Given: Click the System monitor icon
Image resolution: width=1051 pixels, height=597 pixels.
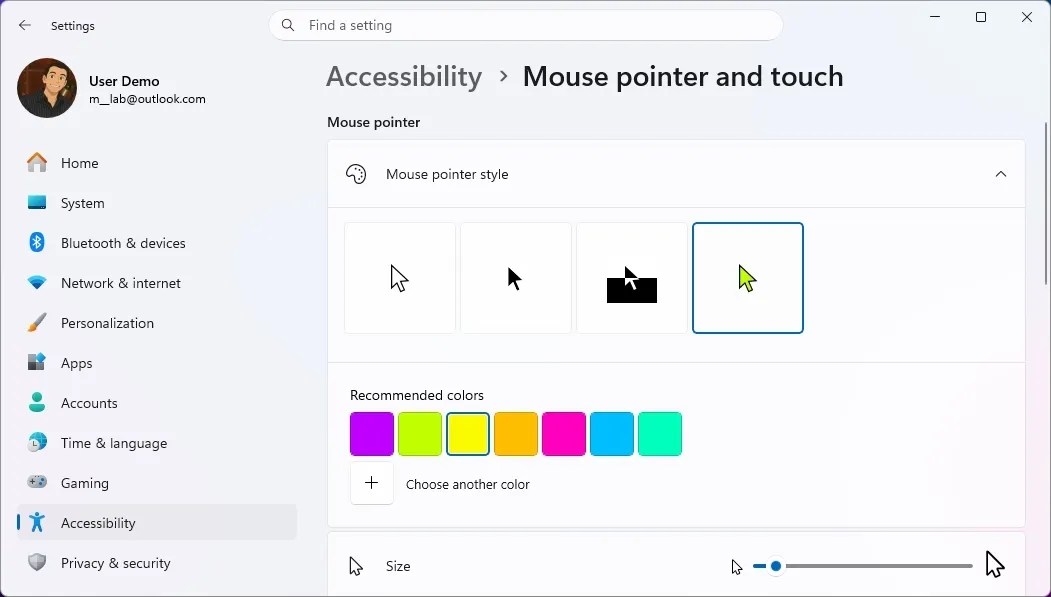Looking at the screenshot, I should click(x=37, y=202).
